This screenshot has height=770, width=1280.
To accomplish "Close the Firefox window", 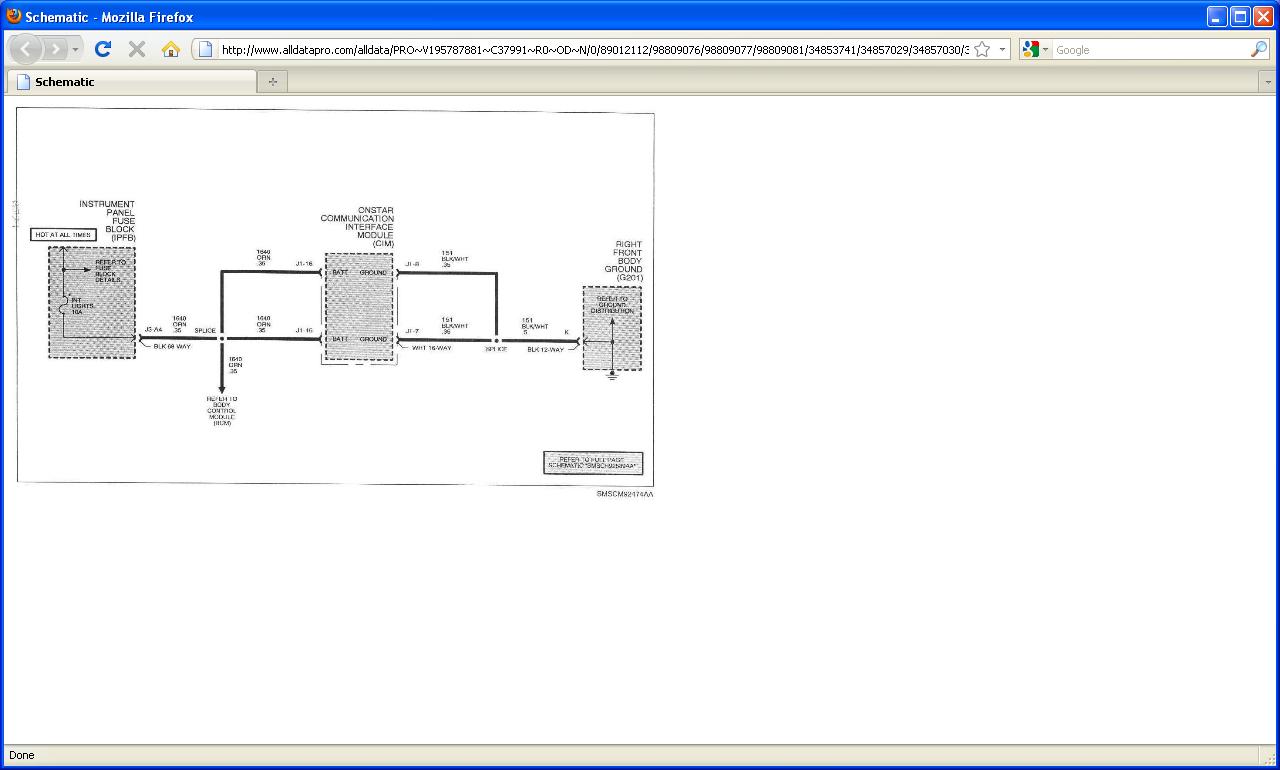I will 1263,16.
